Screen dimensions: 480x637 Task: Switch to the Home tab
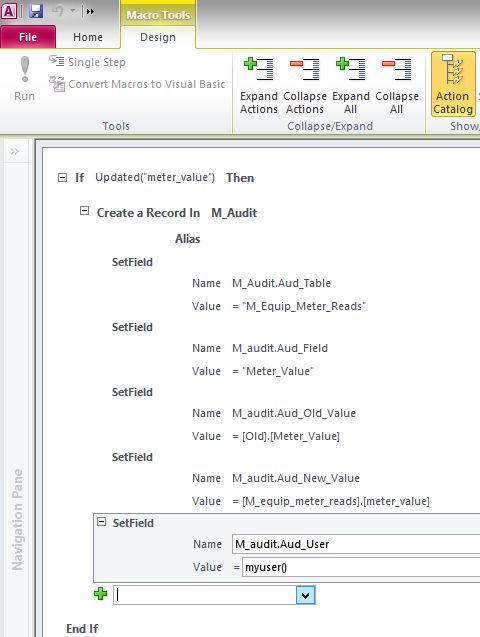(88, 37)
